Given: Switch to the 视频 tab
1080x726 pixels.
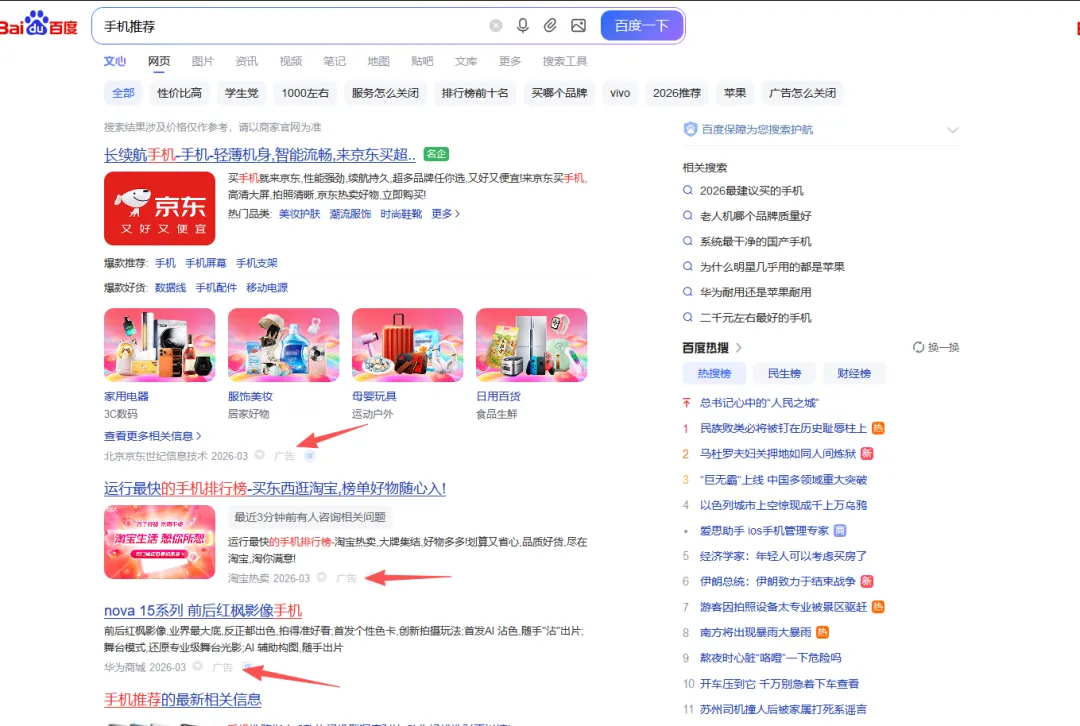Looking at the screenshot, I should coord(291,61).
